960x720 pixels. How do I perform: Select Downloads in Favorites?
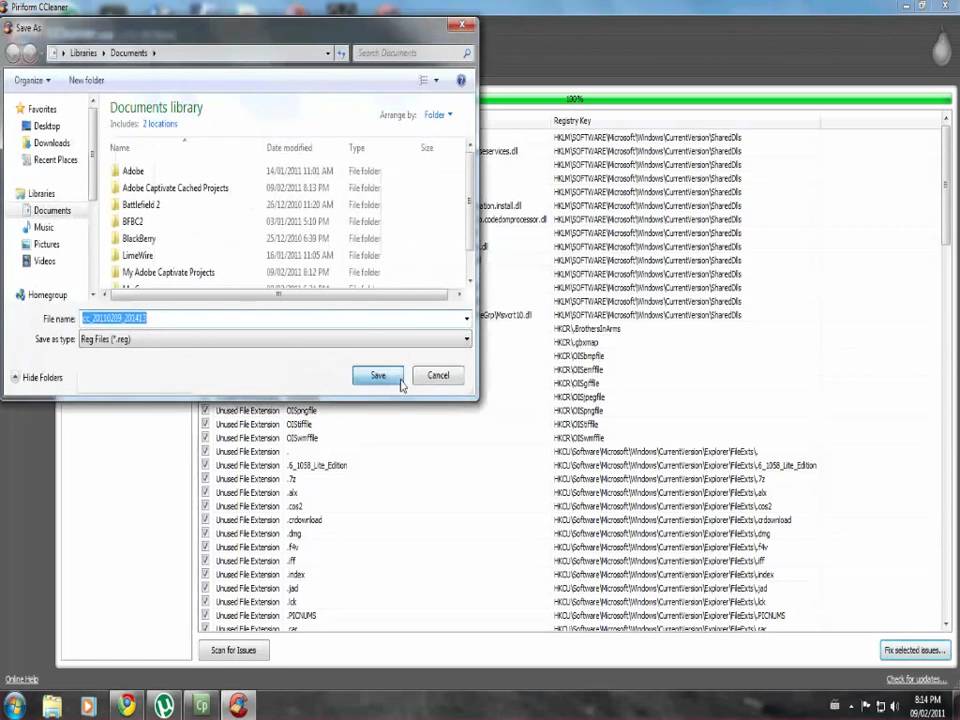(x=46, y=143)
